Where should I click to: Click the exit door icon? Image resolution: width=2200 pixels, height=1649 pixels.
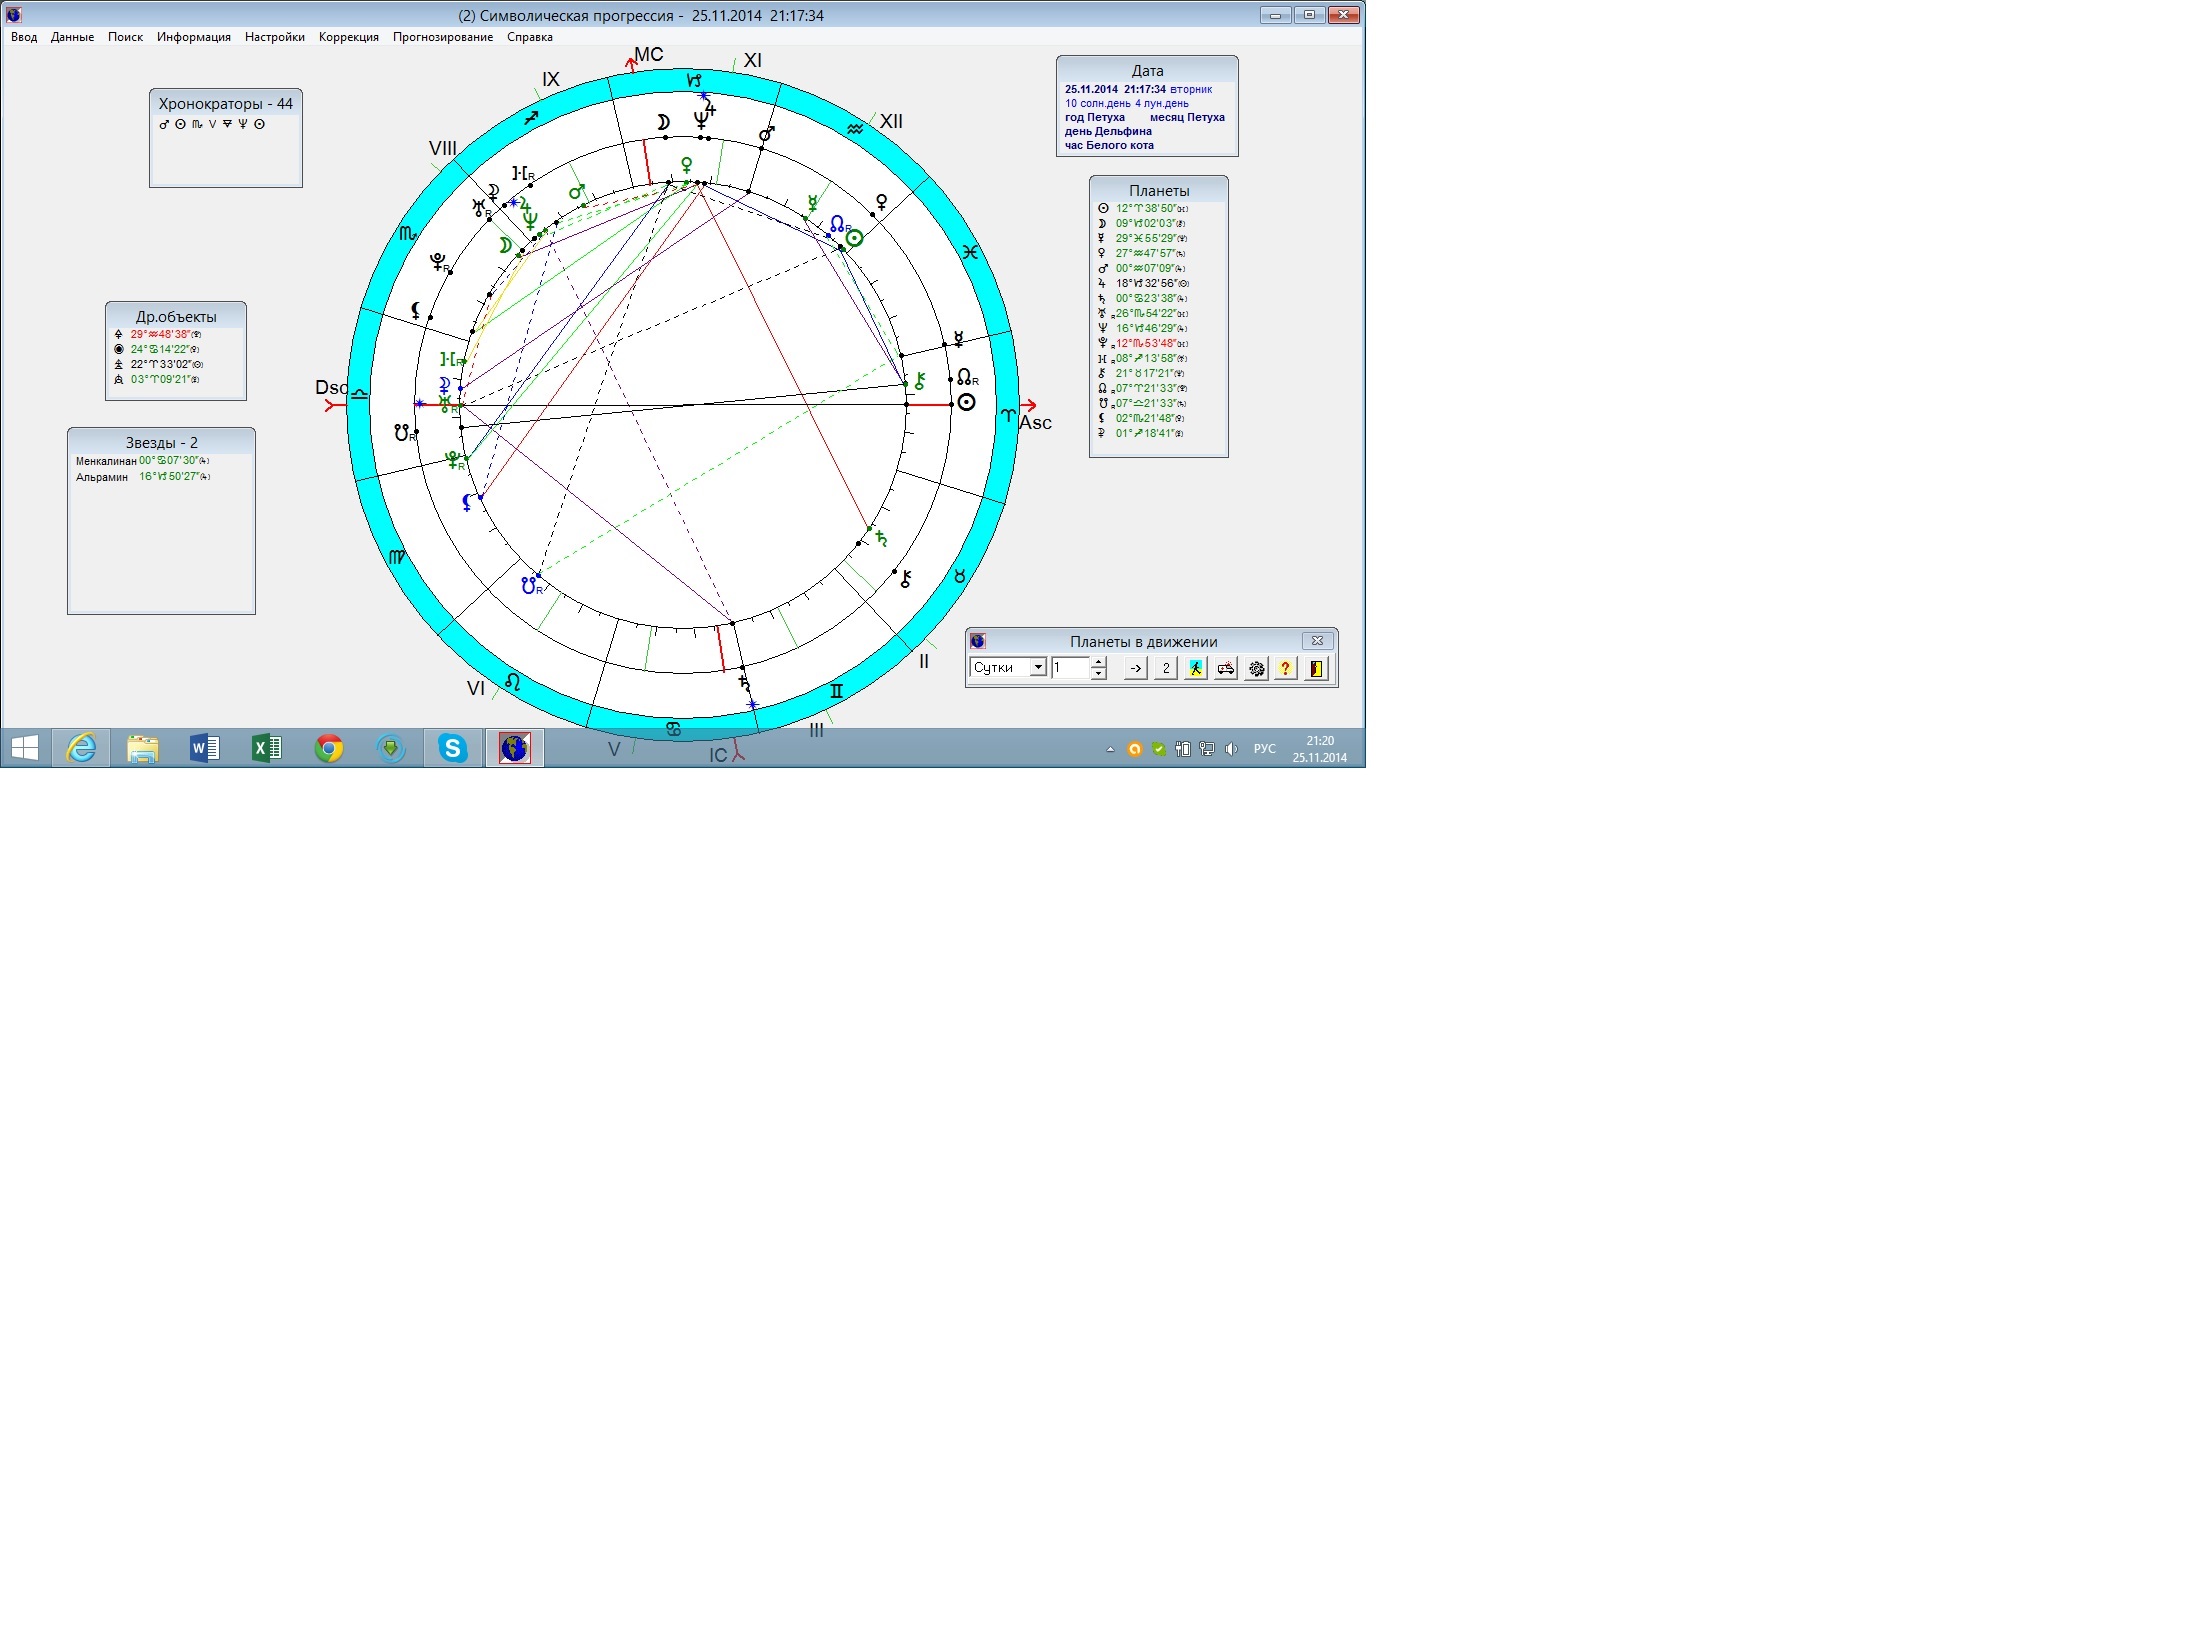1317,669
